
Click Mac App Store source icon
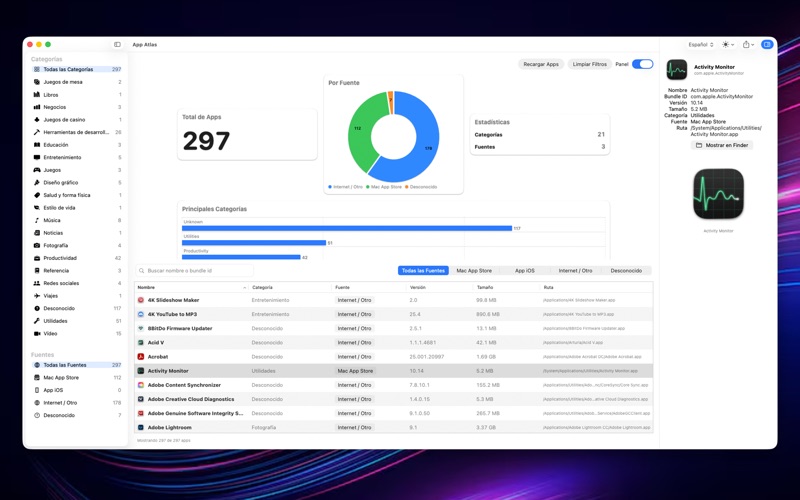pos(37,378)
